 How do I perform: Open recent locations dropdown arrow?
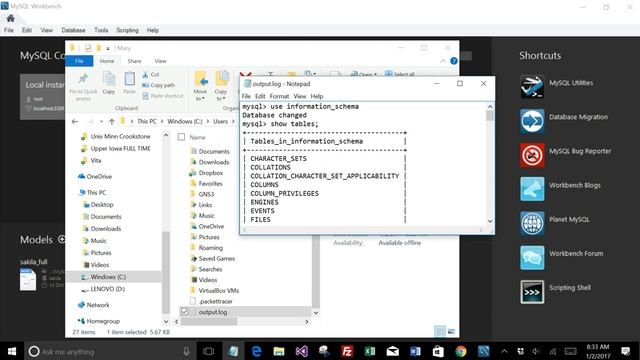pyautogui.click(x=101, y=122)
